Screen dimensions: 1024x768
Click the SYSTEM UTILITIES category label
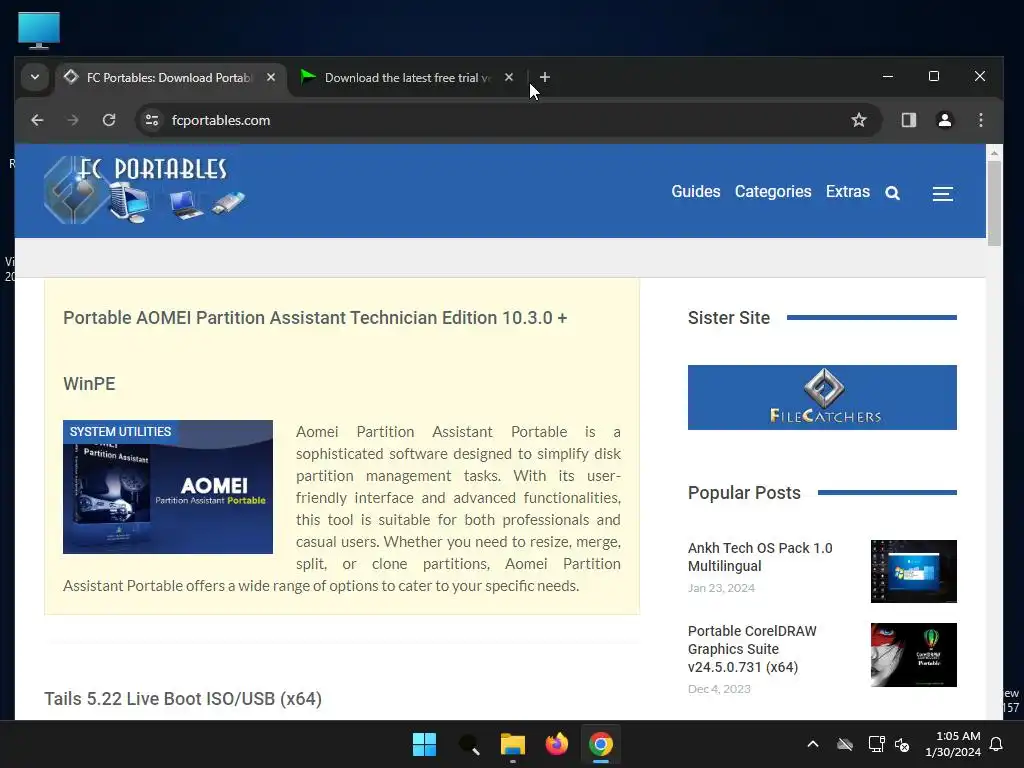click(x=120, y=432)
